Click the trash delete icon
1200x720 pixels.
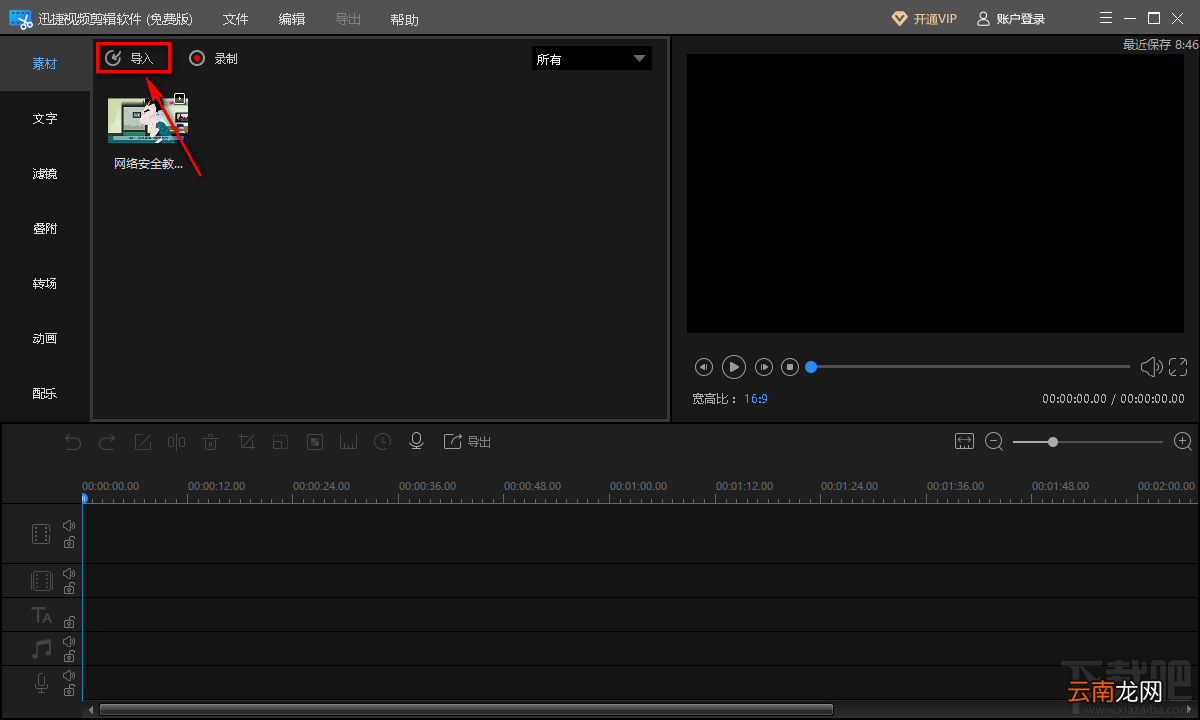211,441
